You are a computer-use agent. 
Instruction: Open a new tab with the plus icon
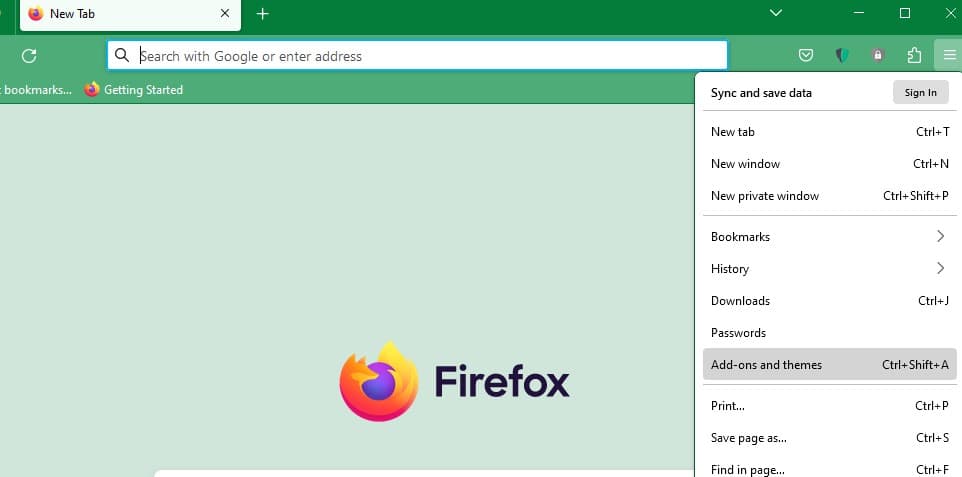(263, 14)
